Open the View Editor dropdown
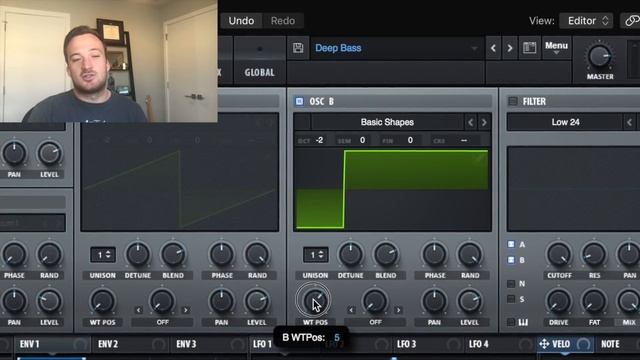Viewport: 640px width, 360px height. point(586,21)
